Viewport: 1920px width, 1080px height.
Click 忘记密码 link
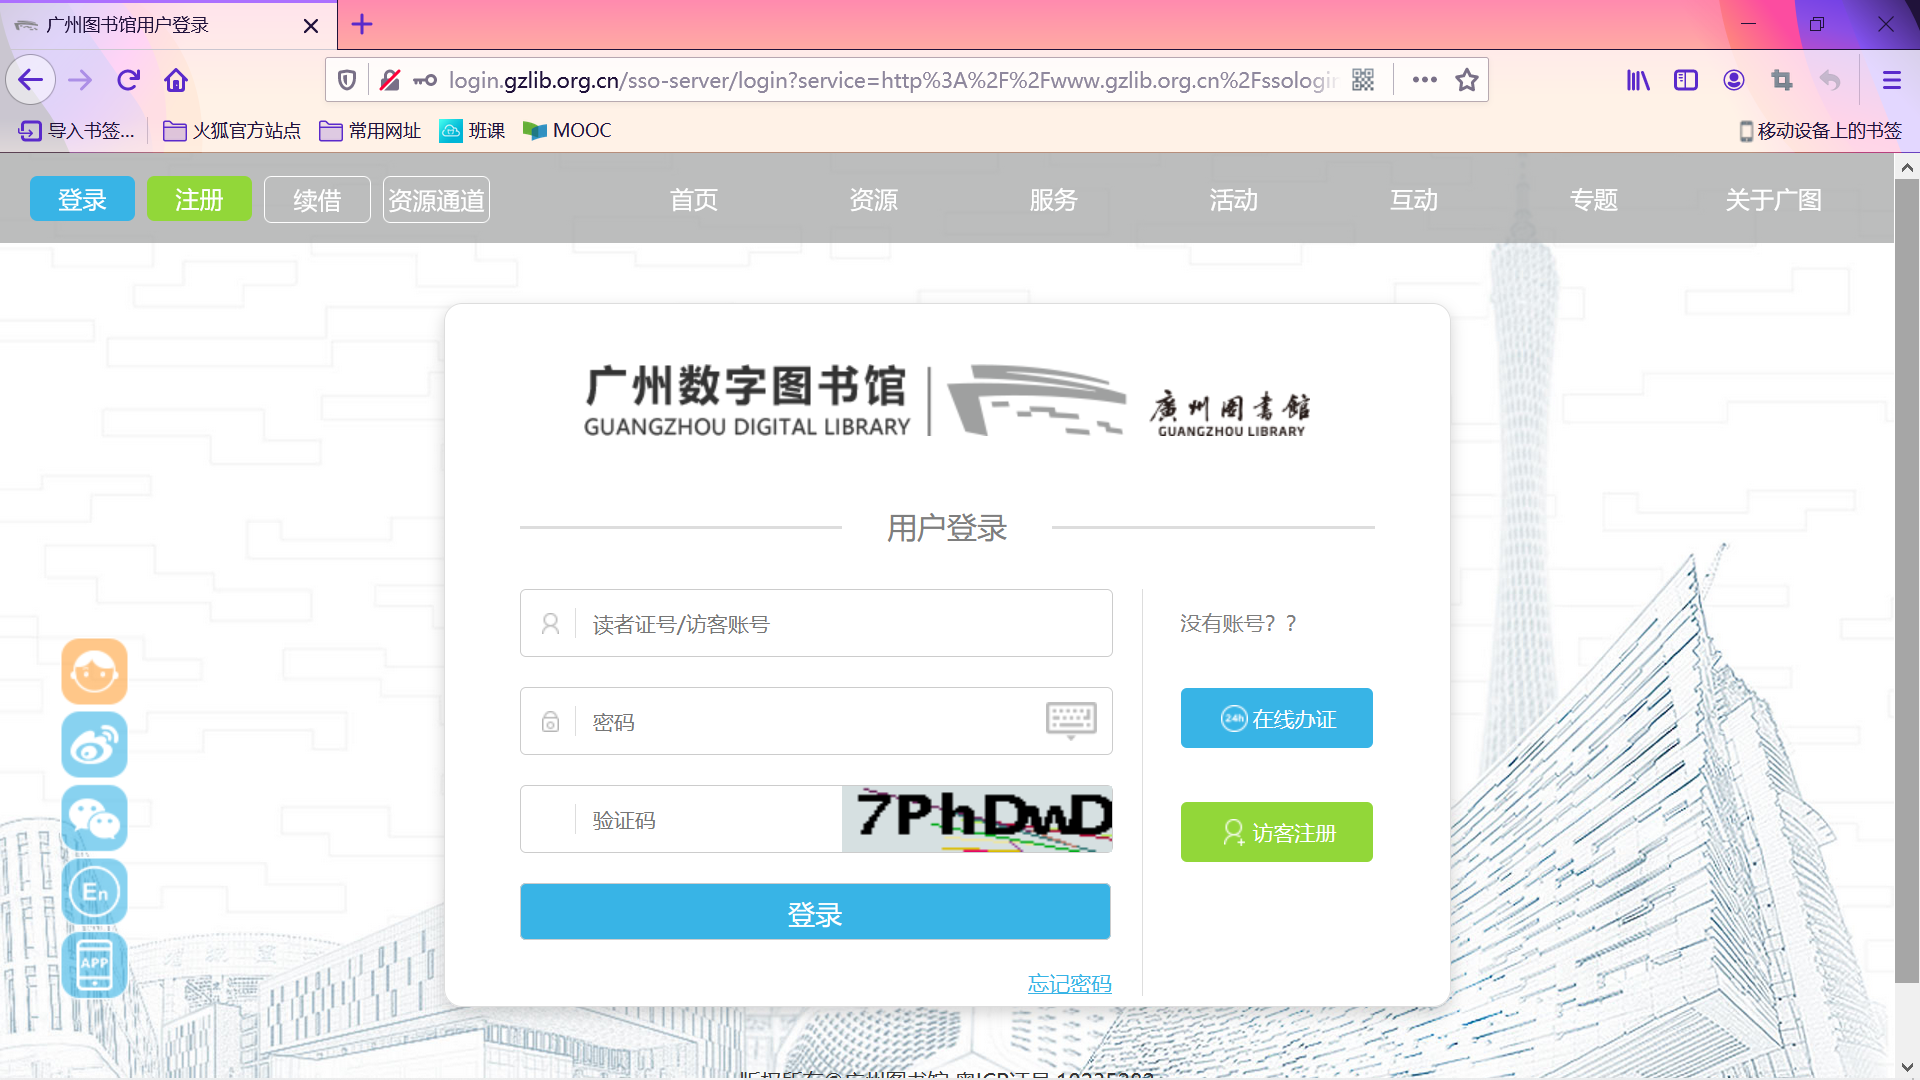(1069, 984)
